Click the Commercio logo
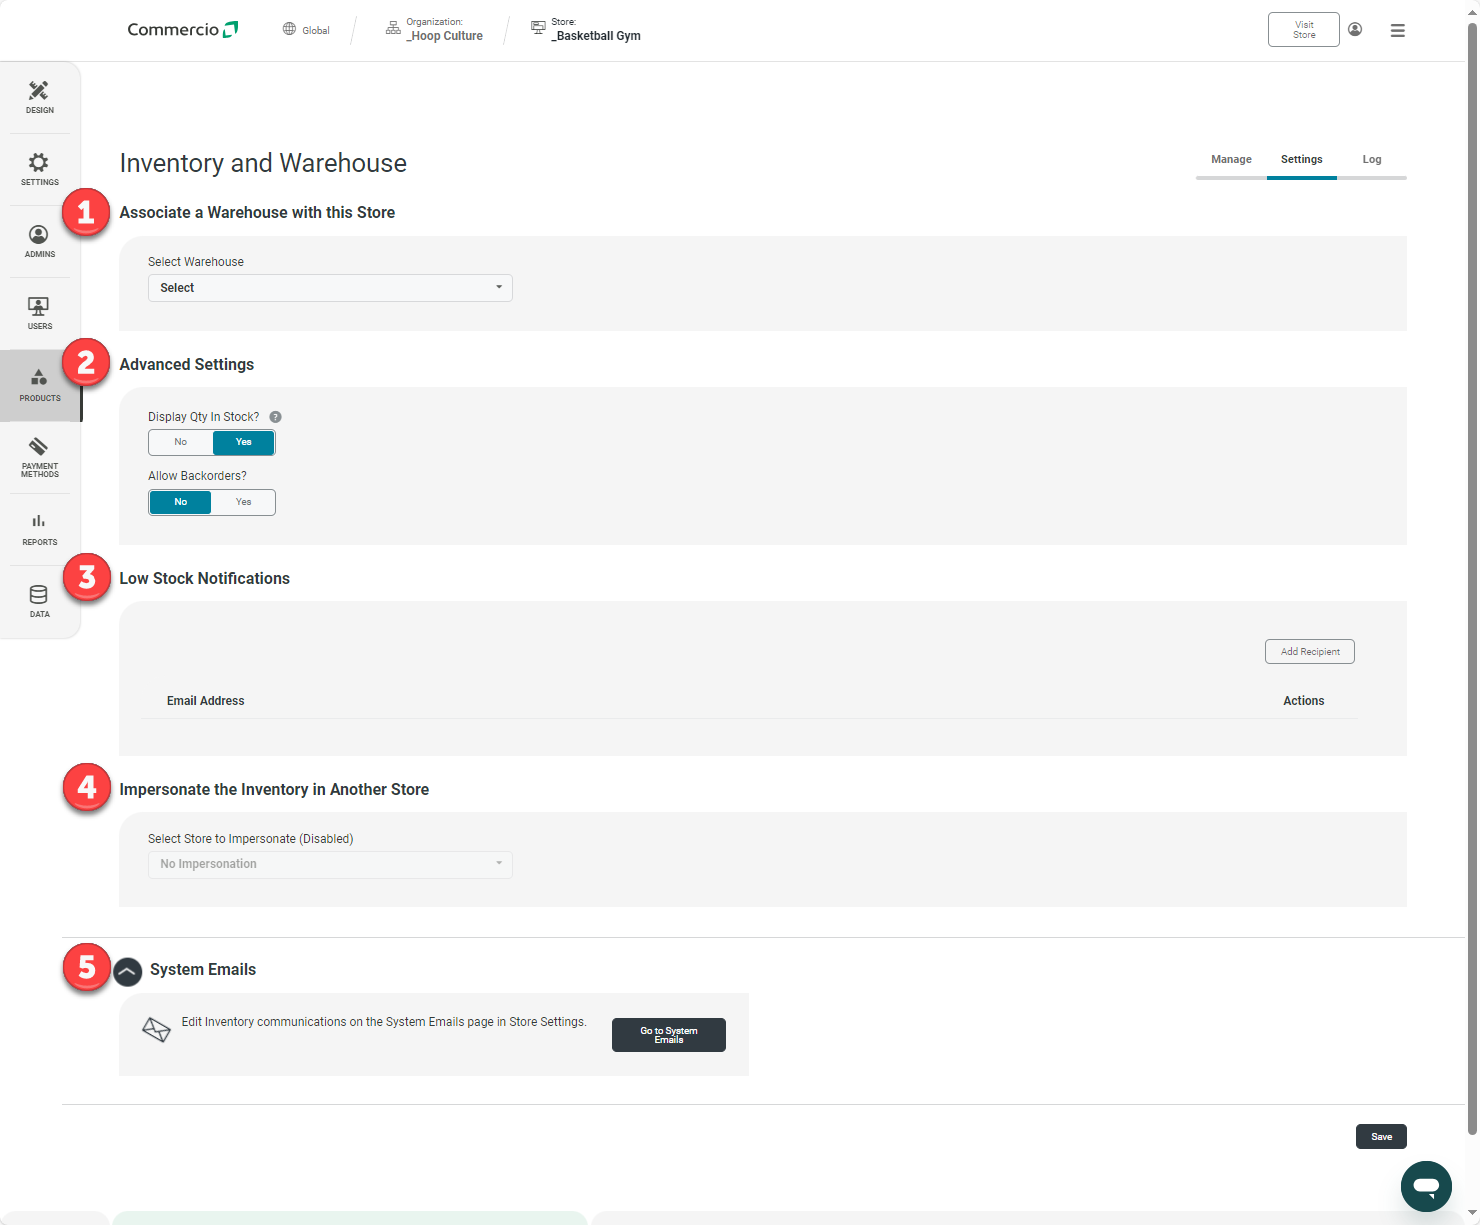 click(183, 30)
